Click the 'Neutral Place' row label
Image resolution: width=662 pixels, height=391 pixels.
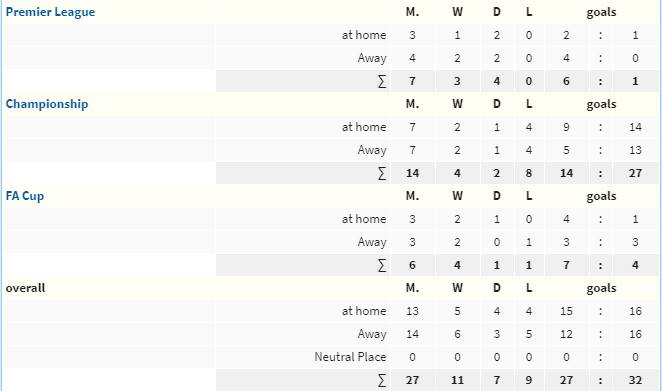(350, 357)
